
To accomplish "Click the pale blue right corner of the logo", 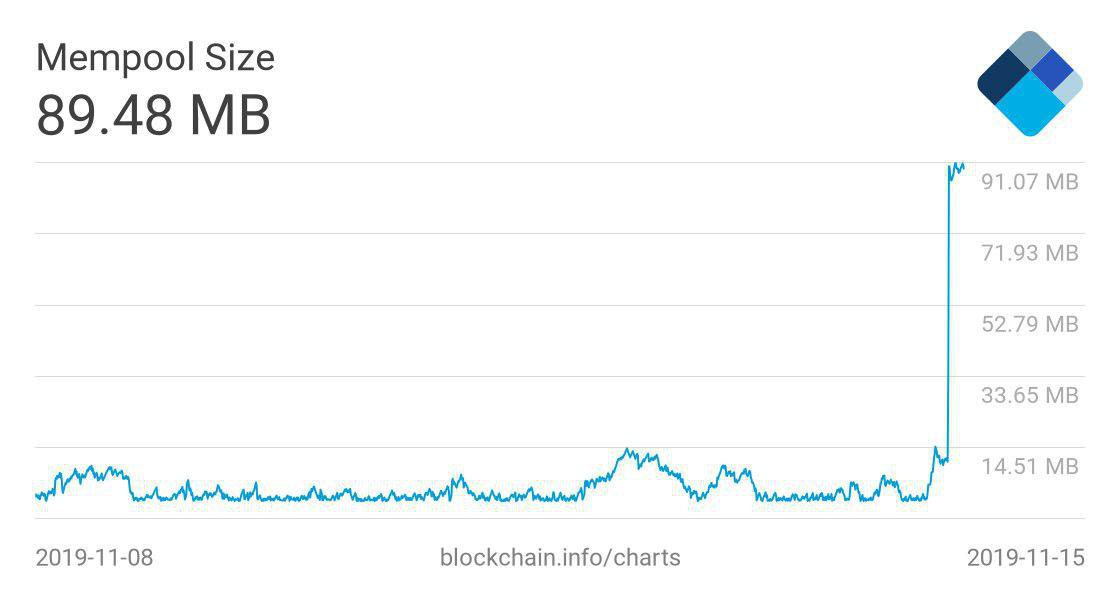I will [1070, 88].
